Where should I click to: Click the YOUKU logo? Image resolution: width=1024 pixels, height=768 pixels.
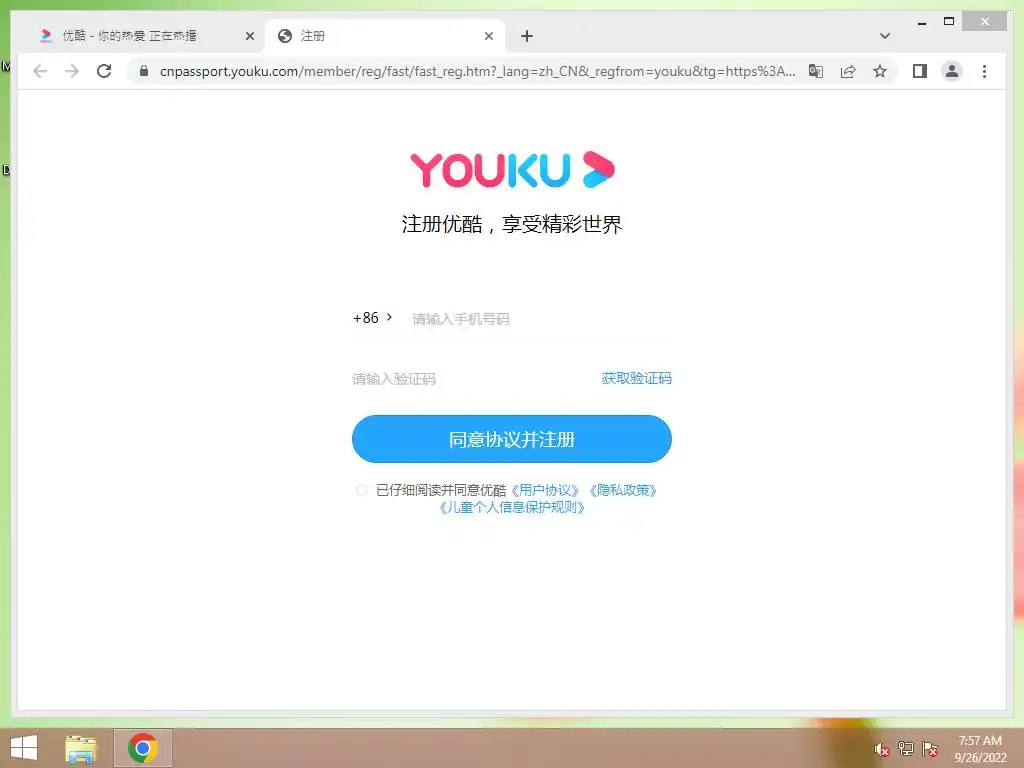tap(512, 170)
